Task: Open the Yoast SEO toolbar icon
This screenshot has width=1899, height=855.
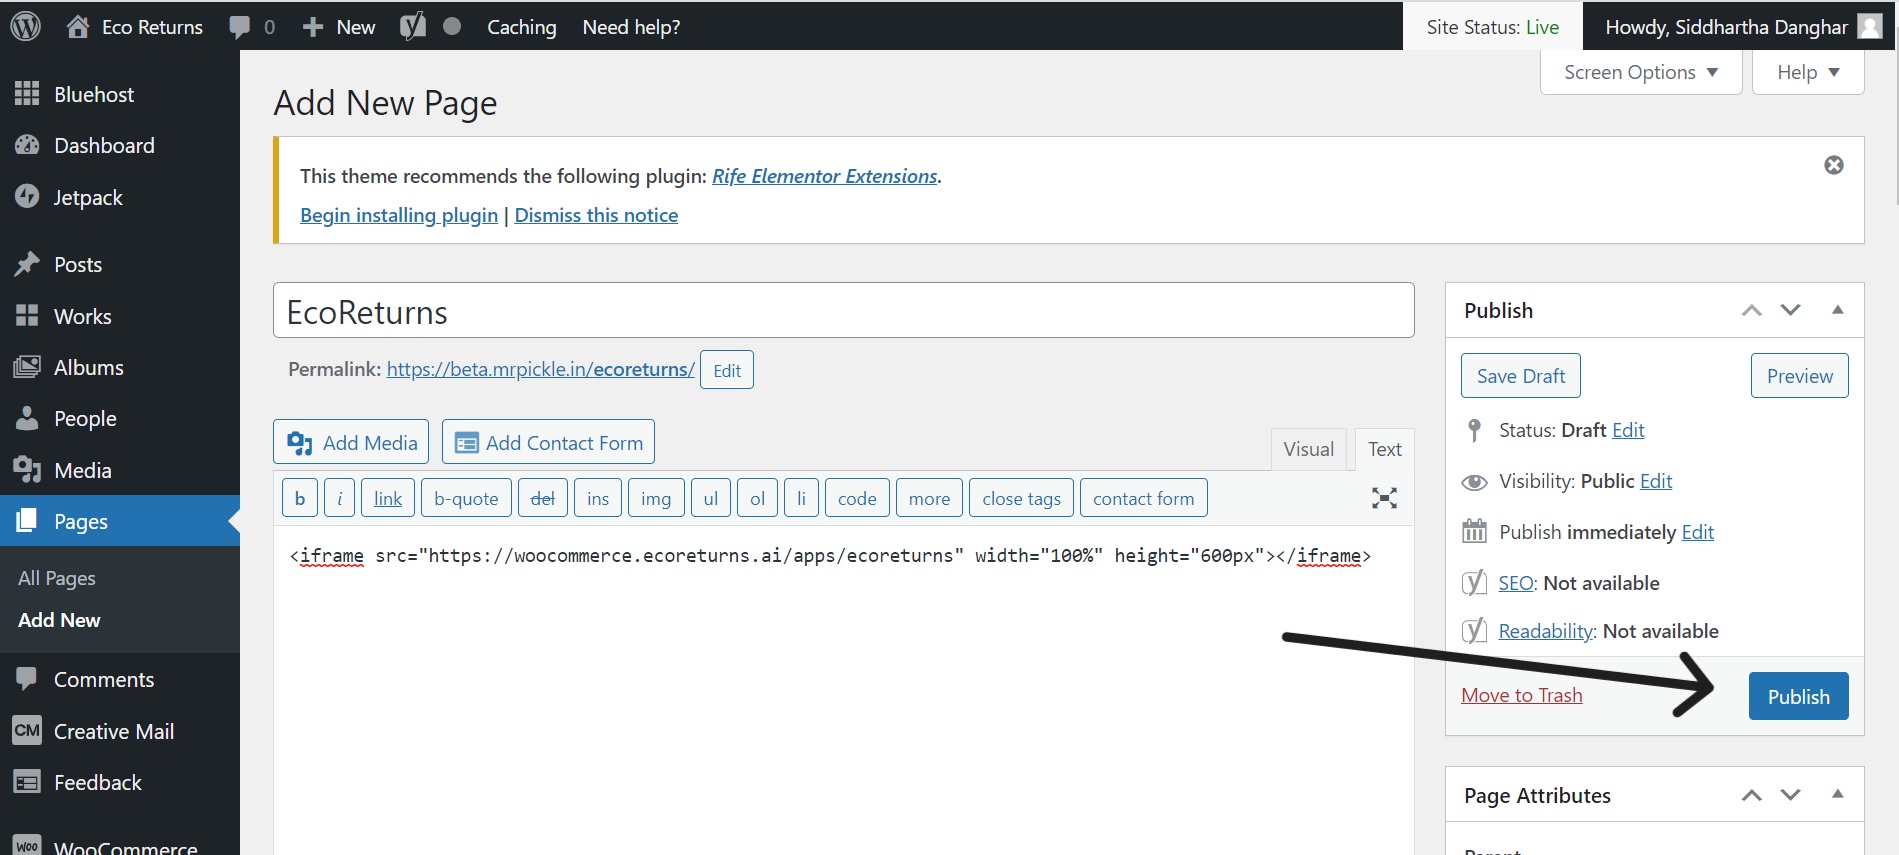Action: tap(412, 26)
